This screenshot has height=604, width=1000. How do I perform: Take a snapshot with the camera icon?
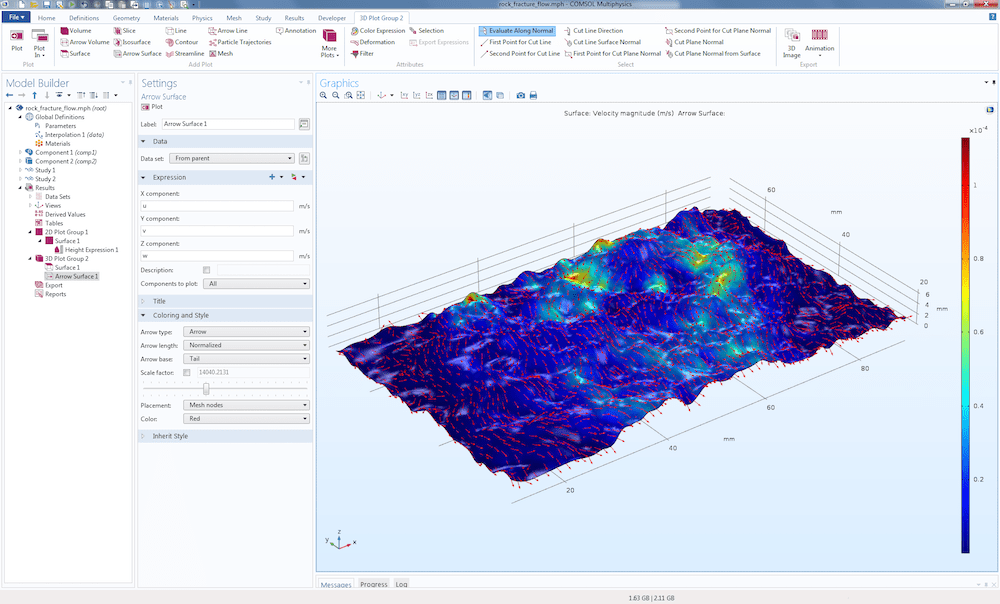tap(521, 95)
